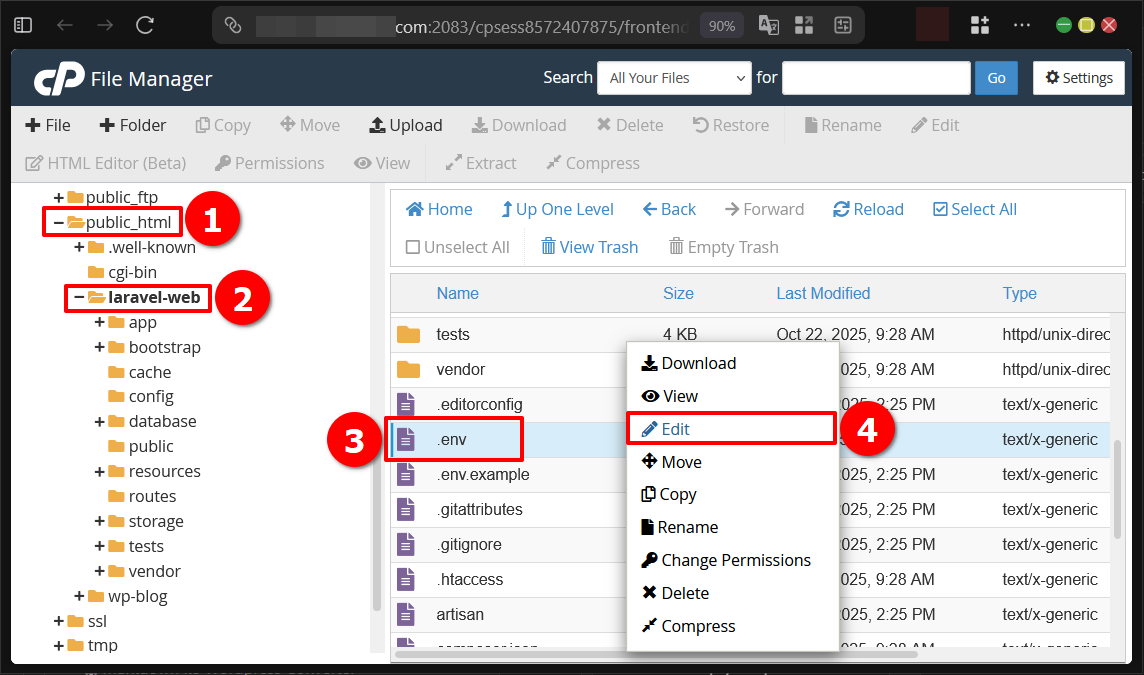Image resolution: width=1144 pixels, height=675 pixels.
Task: Navigate to the Home directory
Action: coord(439,209)
